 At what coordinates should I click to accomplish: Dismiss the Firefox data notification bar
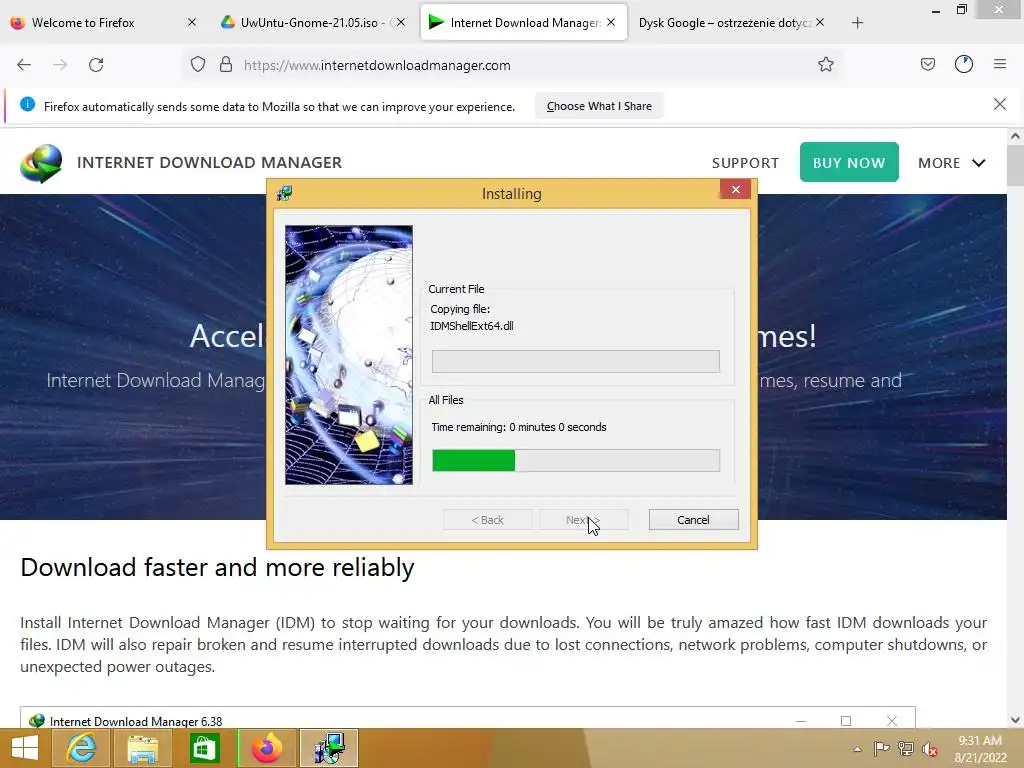click(999, 104)
